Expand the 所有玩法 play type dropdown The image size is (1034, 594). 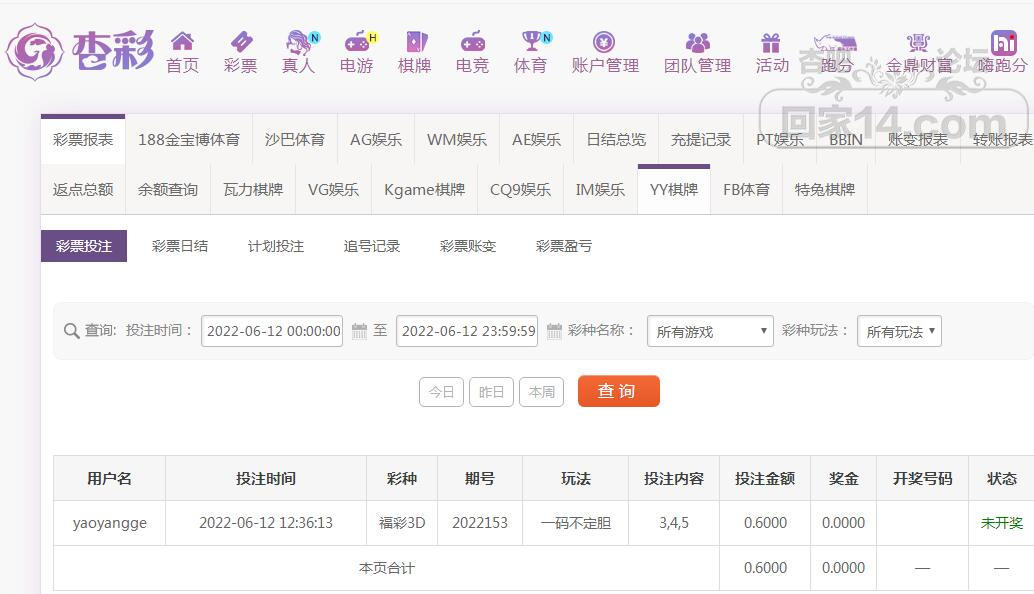click(x=898, y=330)
